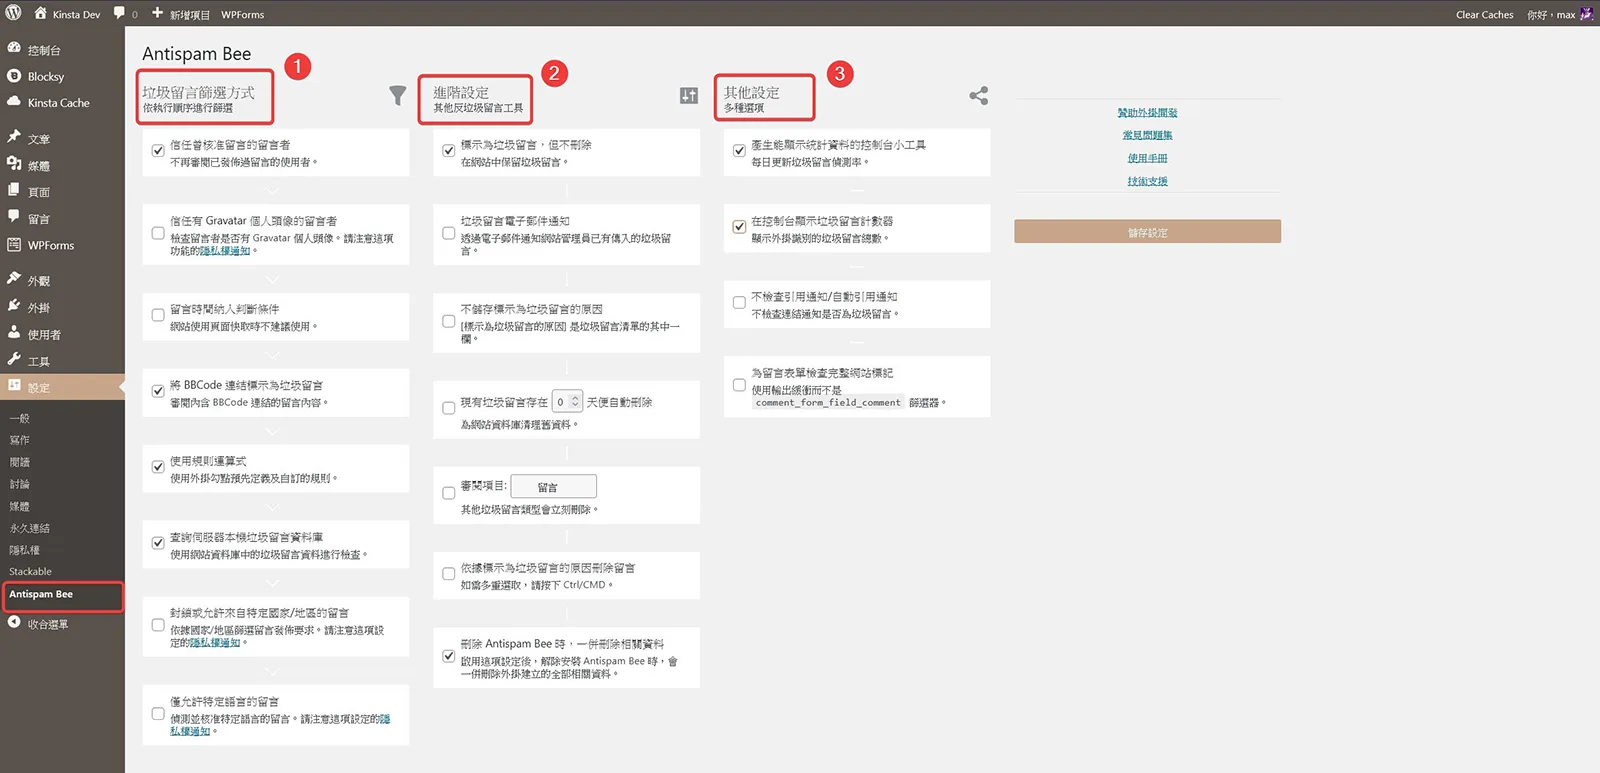The image size is (1600, 773).
Task: Click the 收合選單 collapse arrow icon
Action: pos(14,623)
